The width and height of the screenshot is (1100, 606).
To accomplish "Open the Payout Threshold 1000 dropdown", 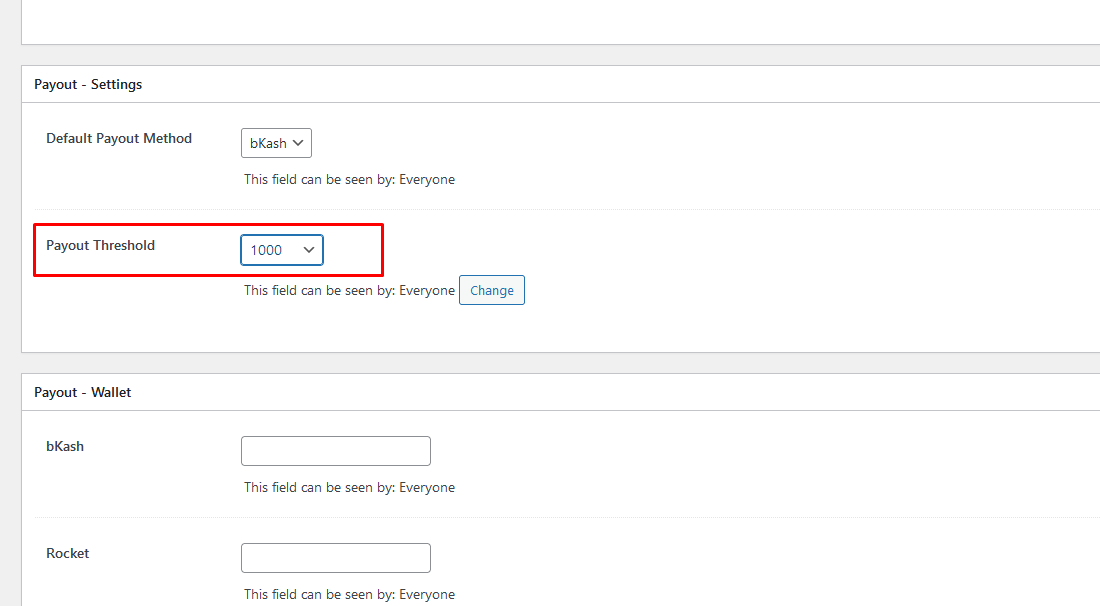I will pos(281,250).
